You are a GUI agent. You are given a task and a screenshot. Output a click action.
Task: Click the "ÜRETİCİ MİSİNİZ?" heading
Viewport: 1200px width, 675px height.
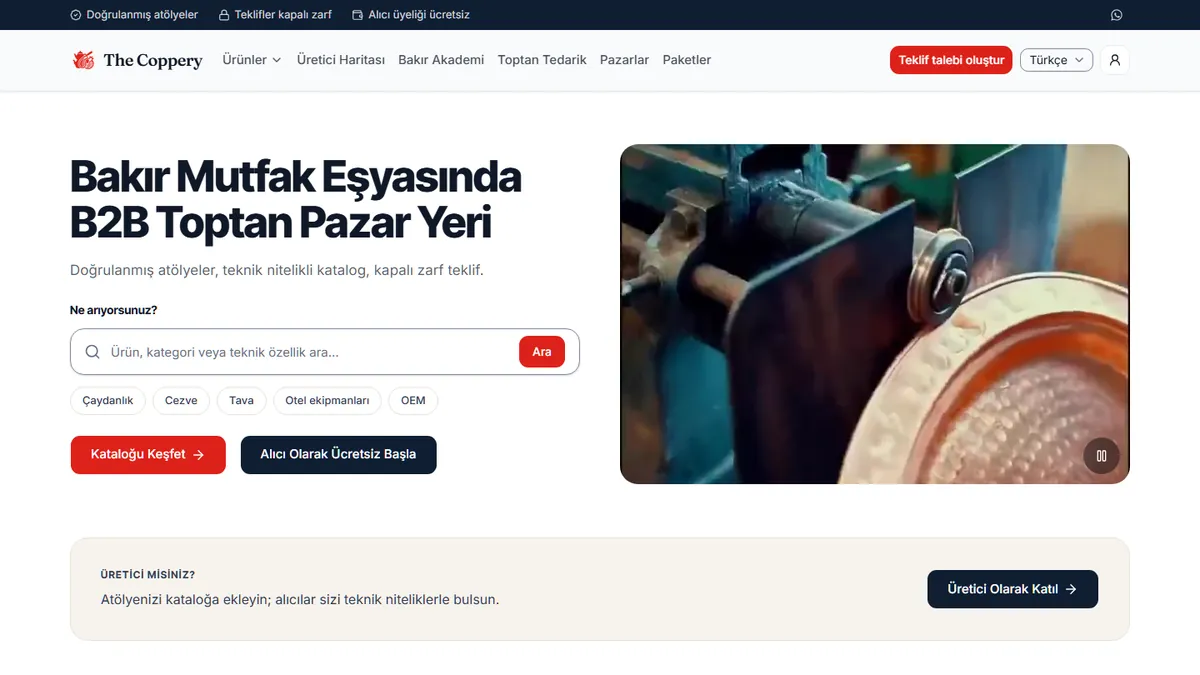click(148, 575)
